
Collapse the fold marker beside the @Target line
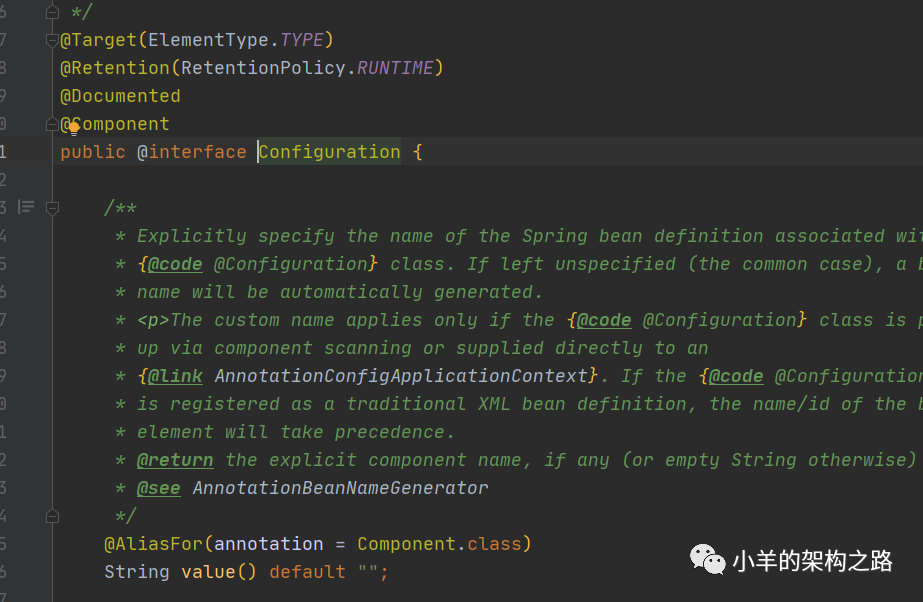pos(52,40)
